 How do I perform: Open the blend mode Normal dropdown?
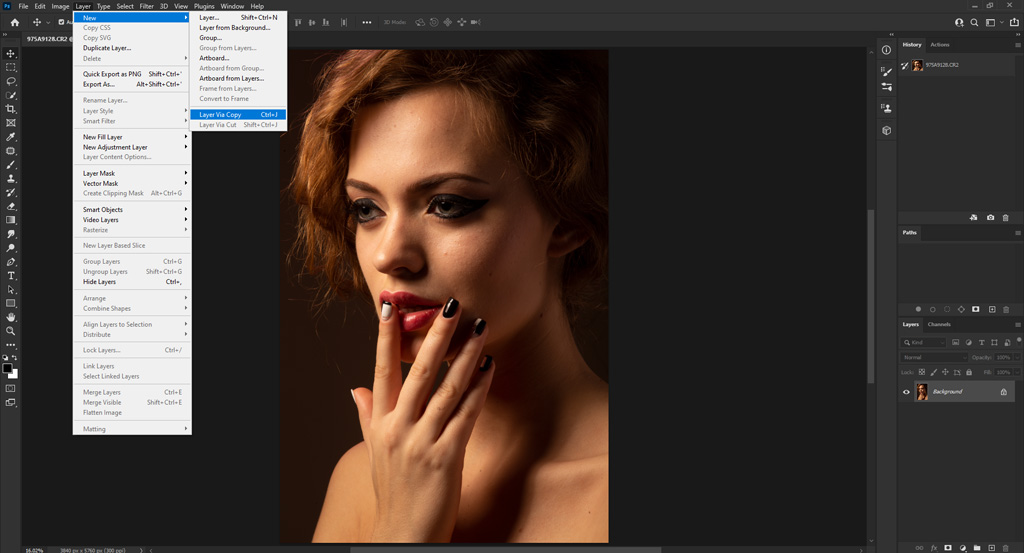pyautogui.click(x=933, y=357)
